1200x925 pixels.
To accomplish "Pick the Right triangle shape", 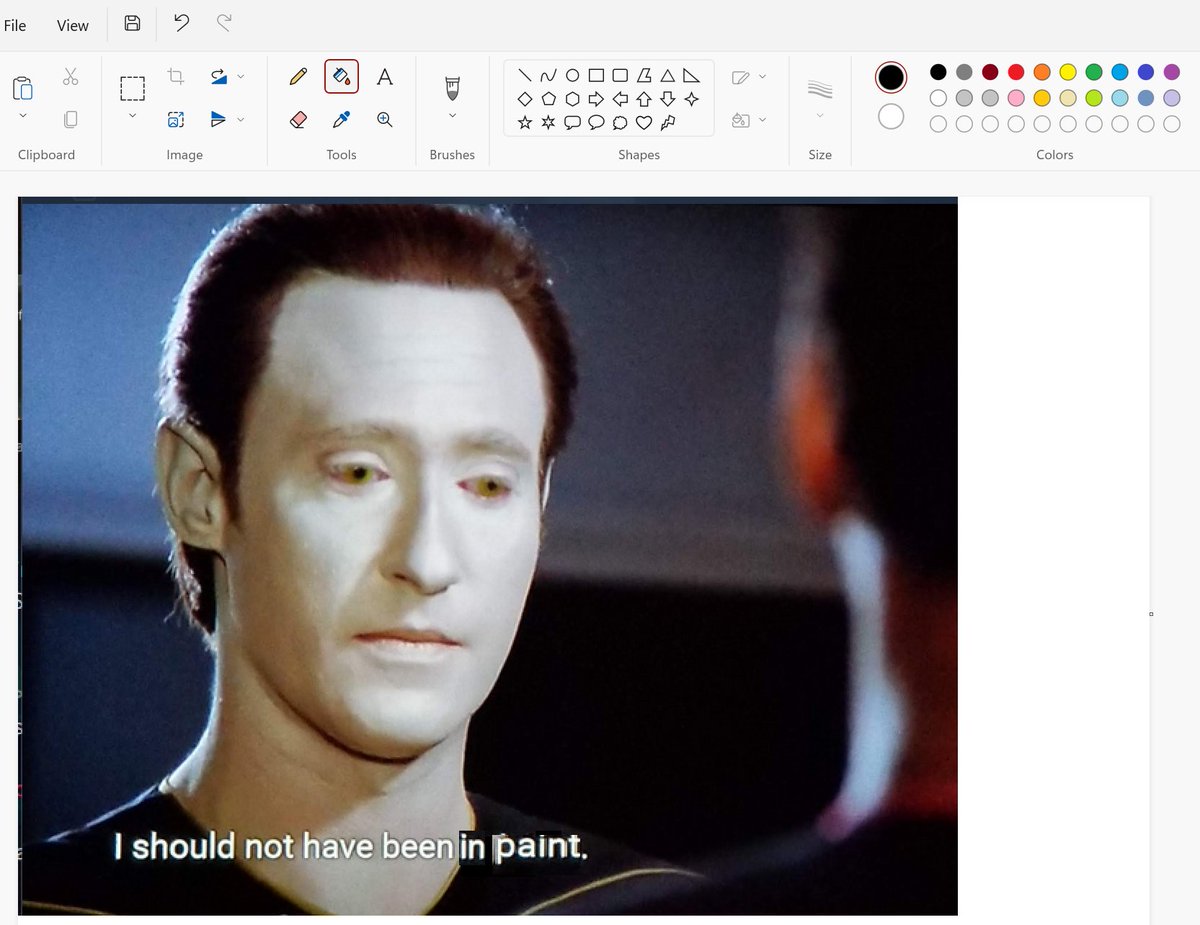I will (x=692, y=75).
